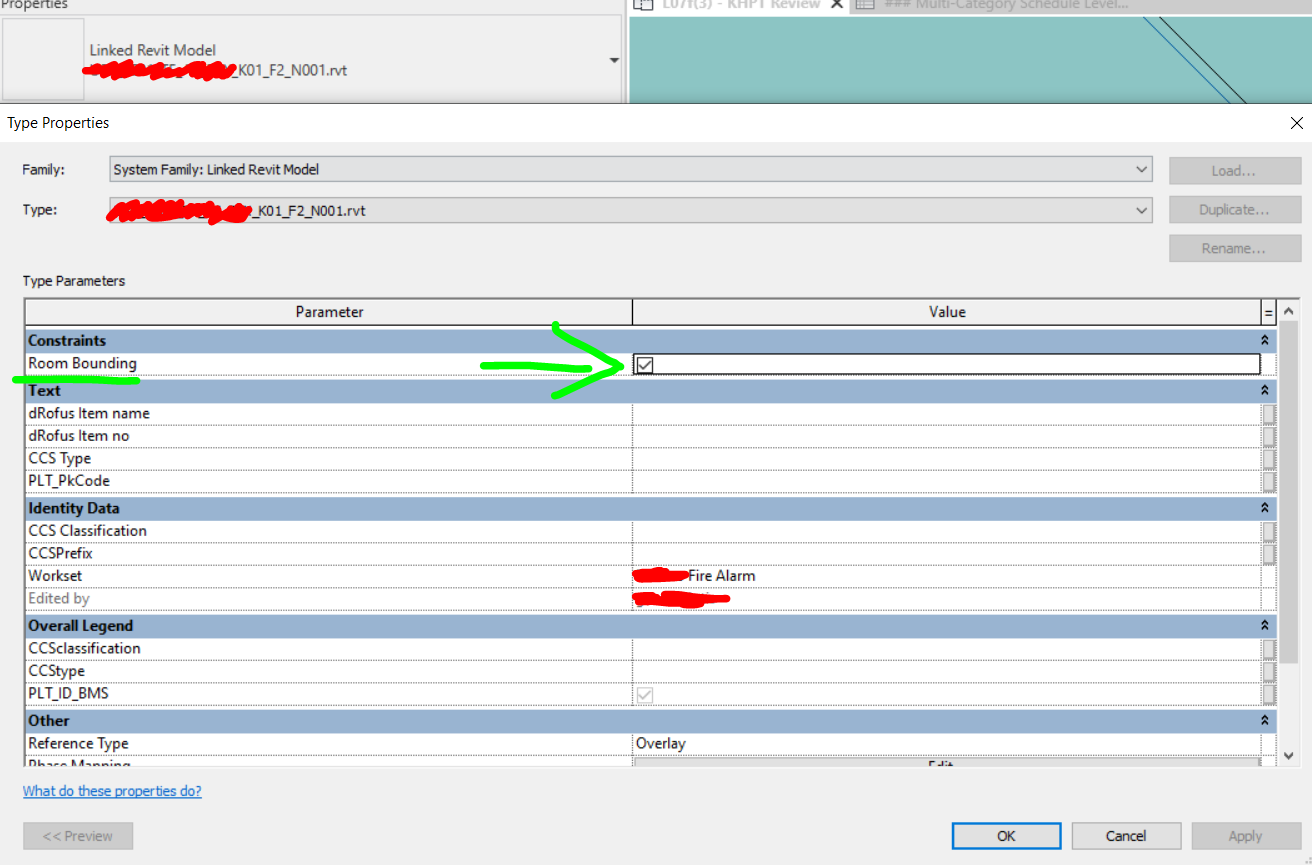The image size is (1312, 865).
Task: Switch to Multi-Category Schedule Level tab
Action: (x=1007, y=5)
